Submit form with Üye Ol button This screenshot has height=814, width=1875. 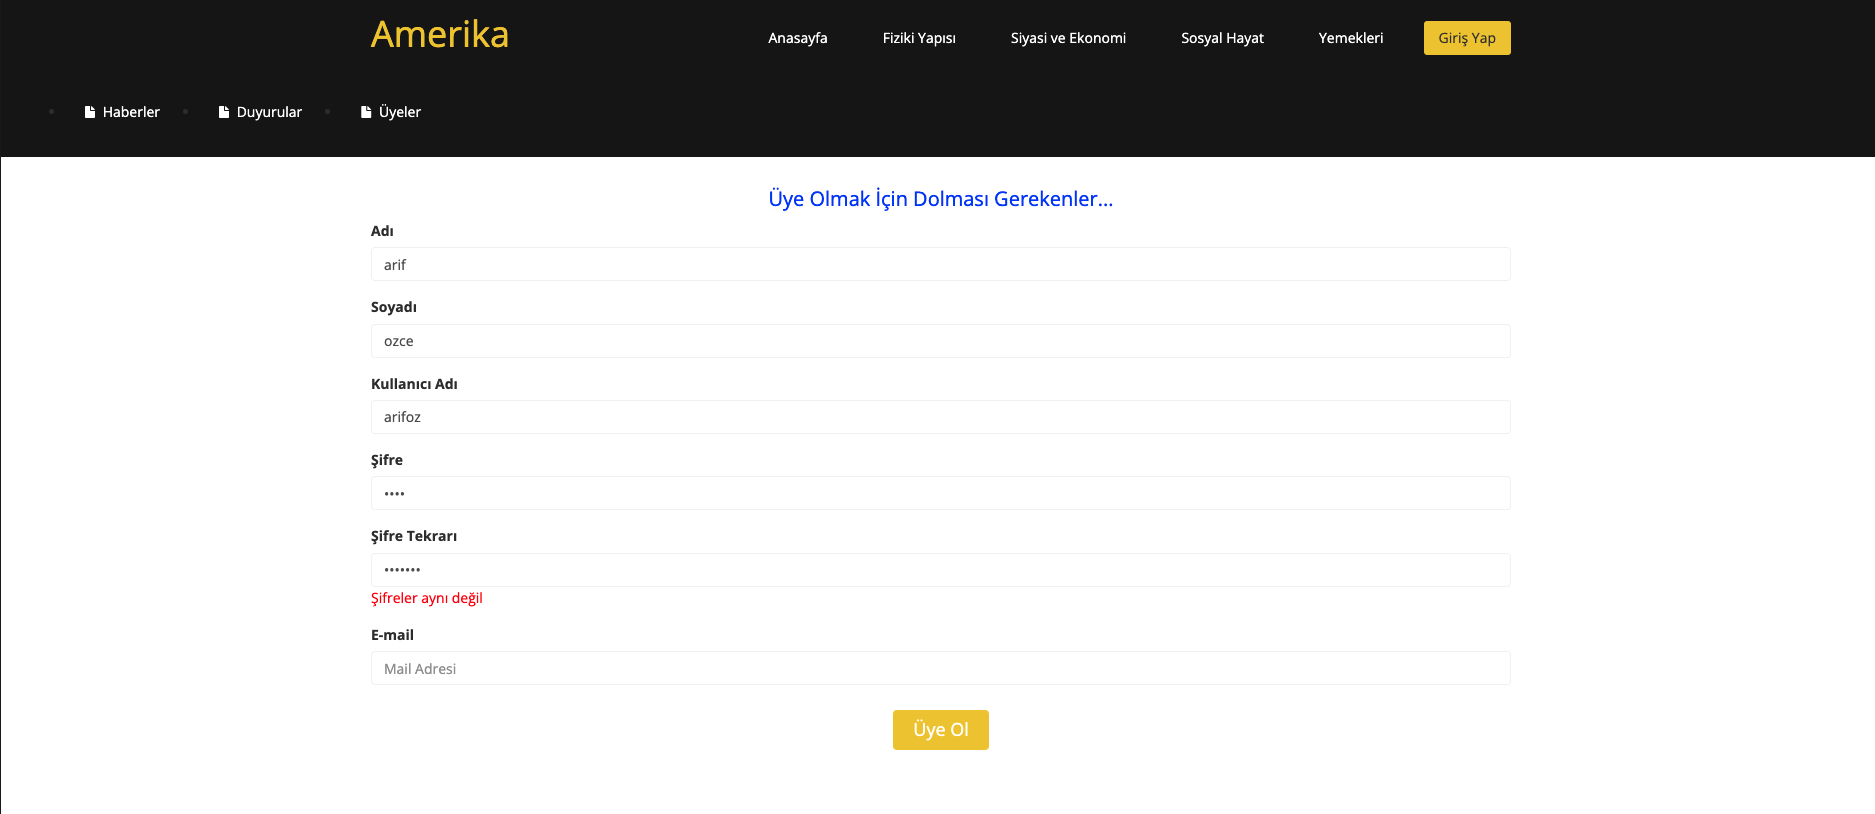pyautogui.click(x=941, y=730)
